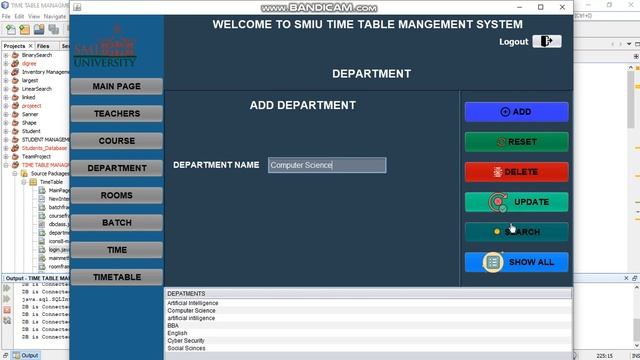Viewport: 640px width, 360px height.
Task: Click the SHOW ALL button
Action: [516, 262]
